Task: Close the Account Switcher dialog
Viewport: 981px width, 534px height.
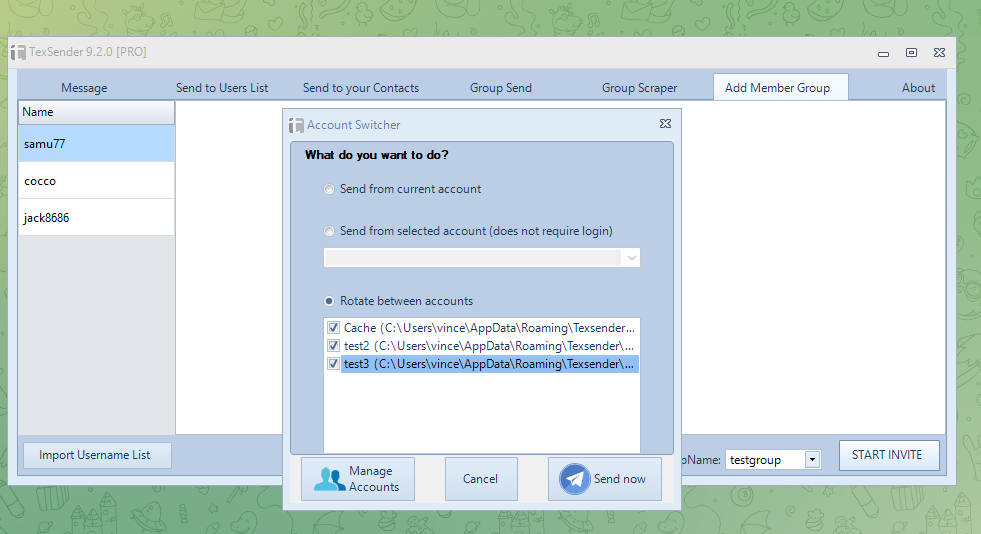Action: (665, 124)
